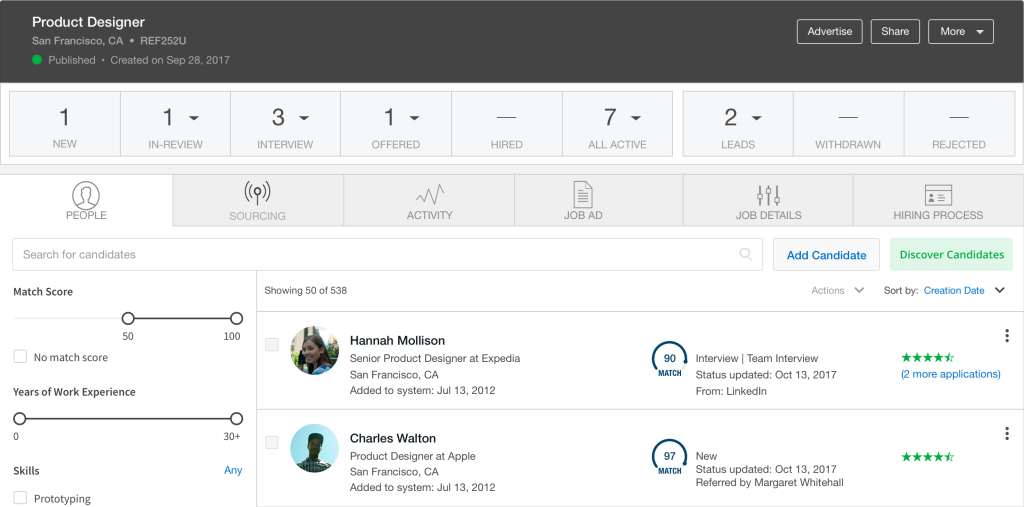The image size is (1024, 507).
Task: Open the Sourcing broadcast icon tab
Action: [x=257, y=193]
